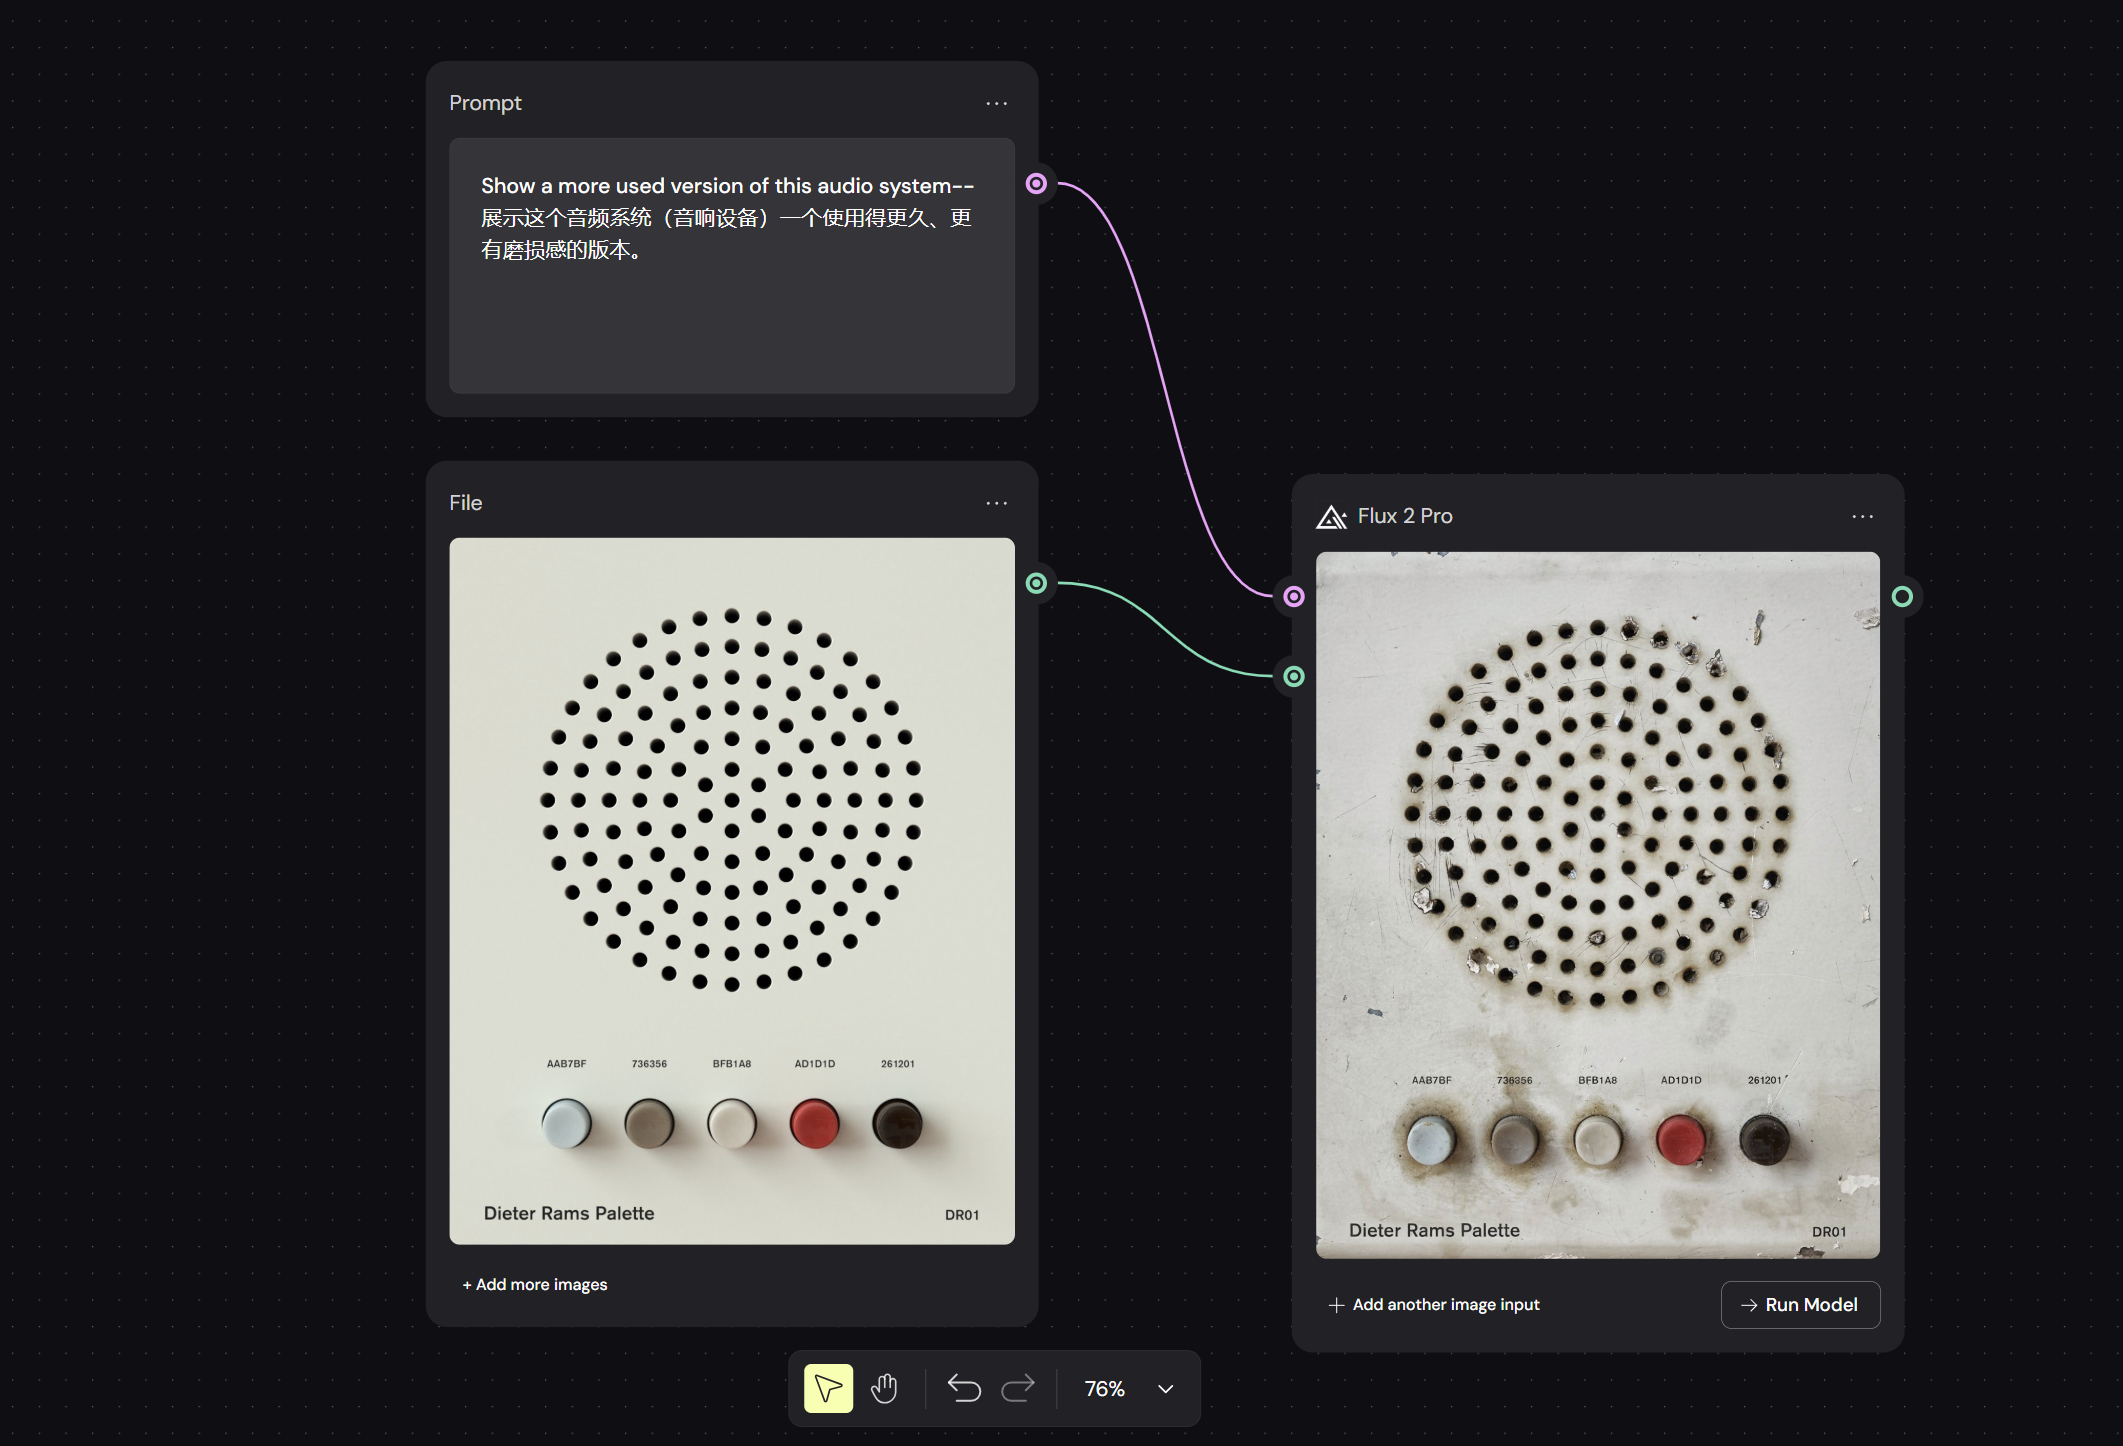Viewport: 2123px width, 1446px height.
Task: Activate the hand pan tool
Action: (x=884, y=1388)
